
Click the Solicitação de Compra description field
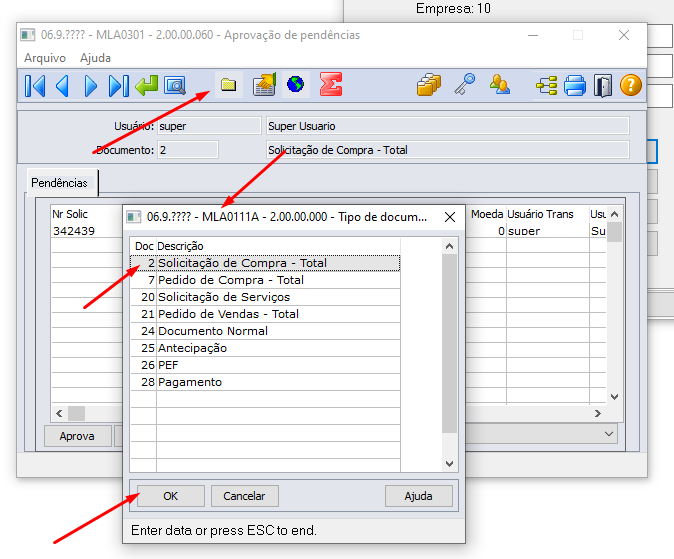point(447,150)
